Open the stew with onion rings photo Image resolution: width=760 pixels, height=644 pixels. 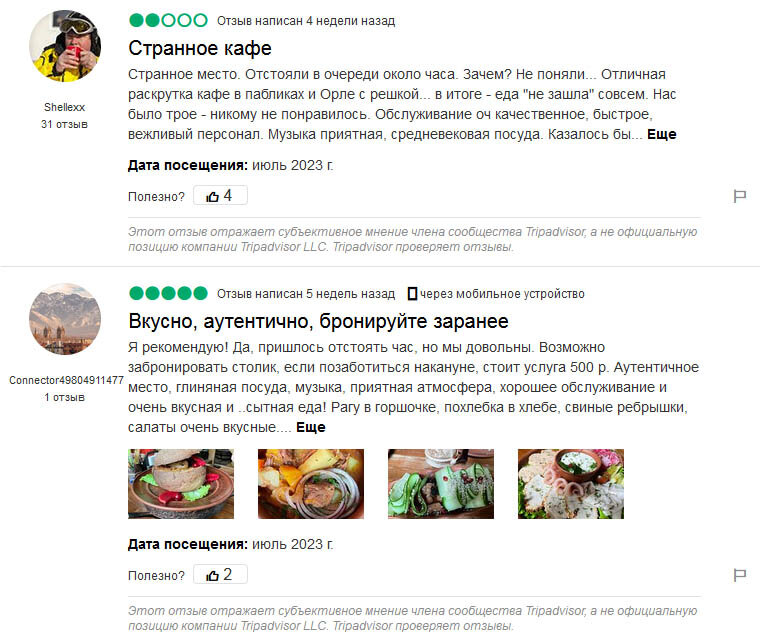tap(311, 484)
